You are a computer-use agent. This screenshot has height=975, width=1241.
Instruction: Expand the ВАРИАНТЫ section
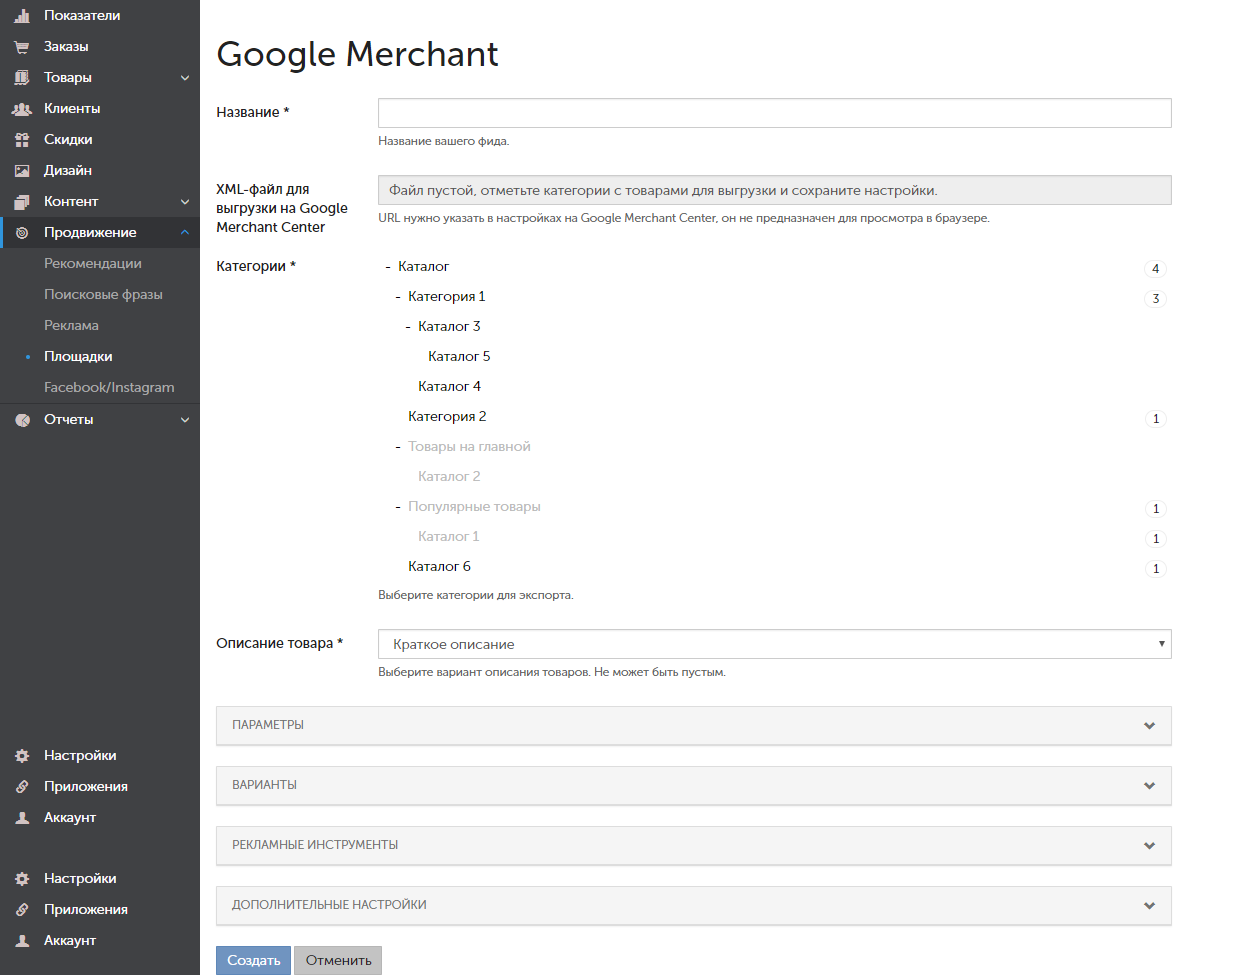coord(693,785)
